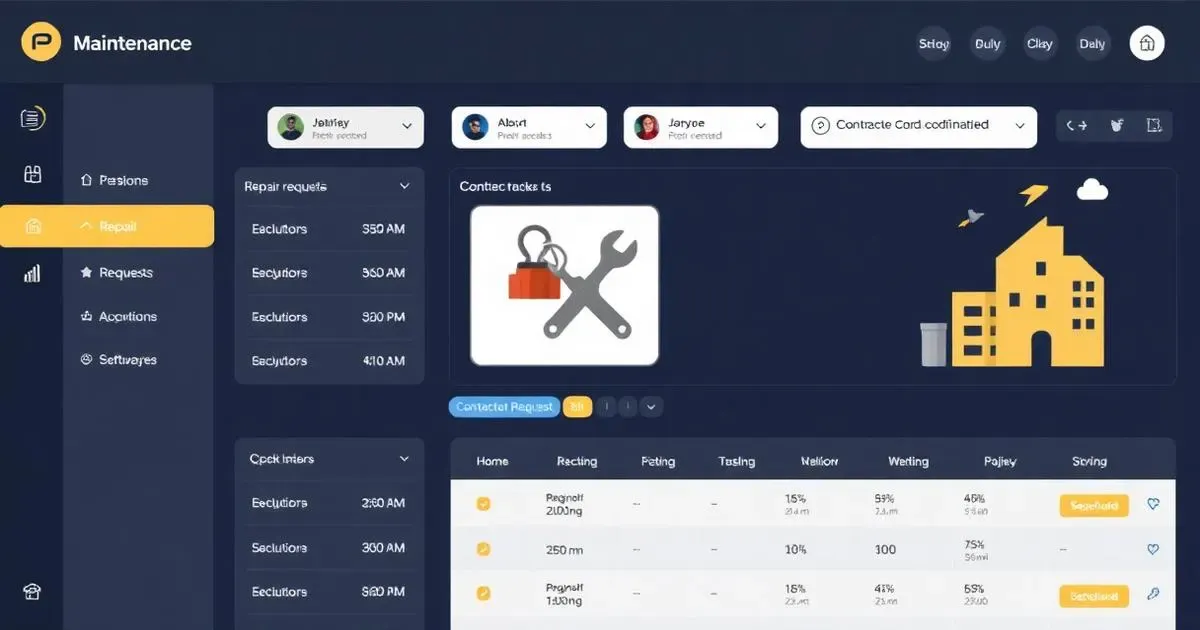
Task: Click the Nelliorv column header
Action: [x=820, y=461]
